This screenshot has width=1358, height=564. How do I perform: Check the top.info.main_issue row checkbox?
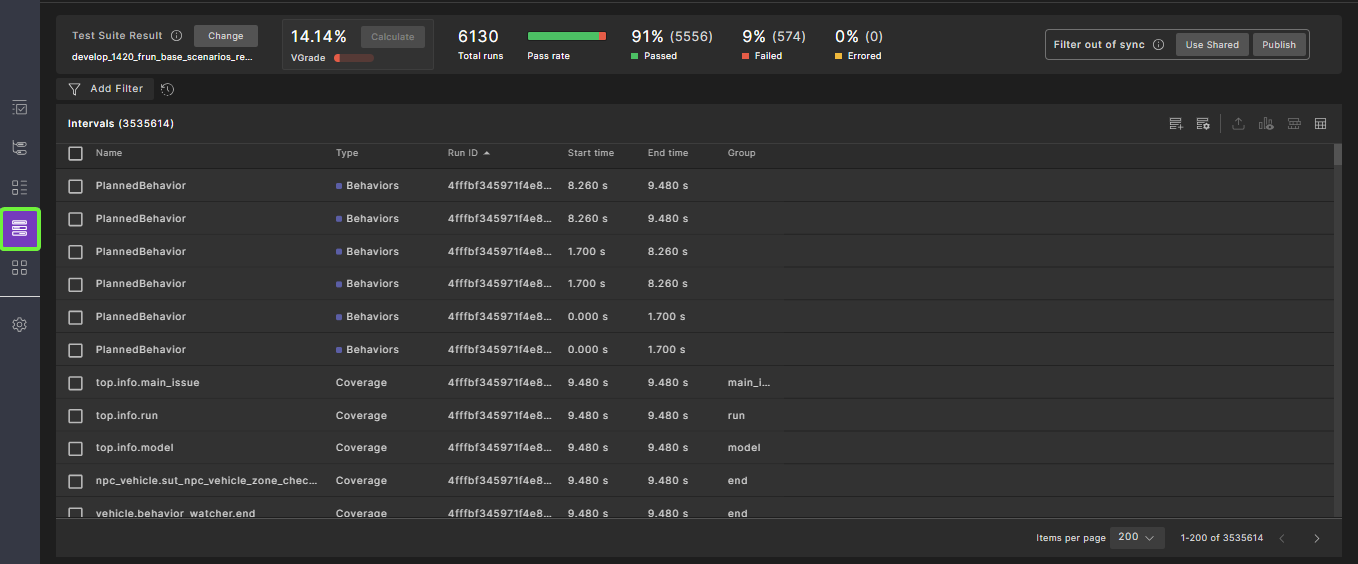tap(76, 383)
